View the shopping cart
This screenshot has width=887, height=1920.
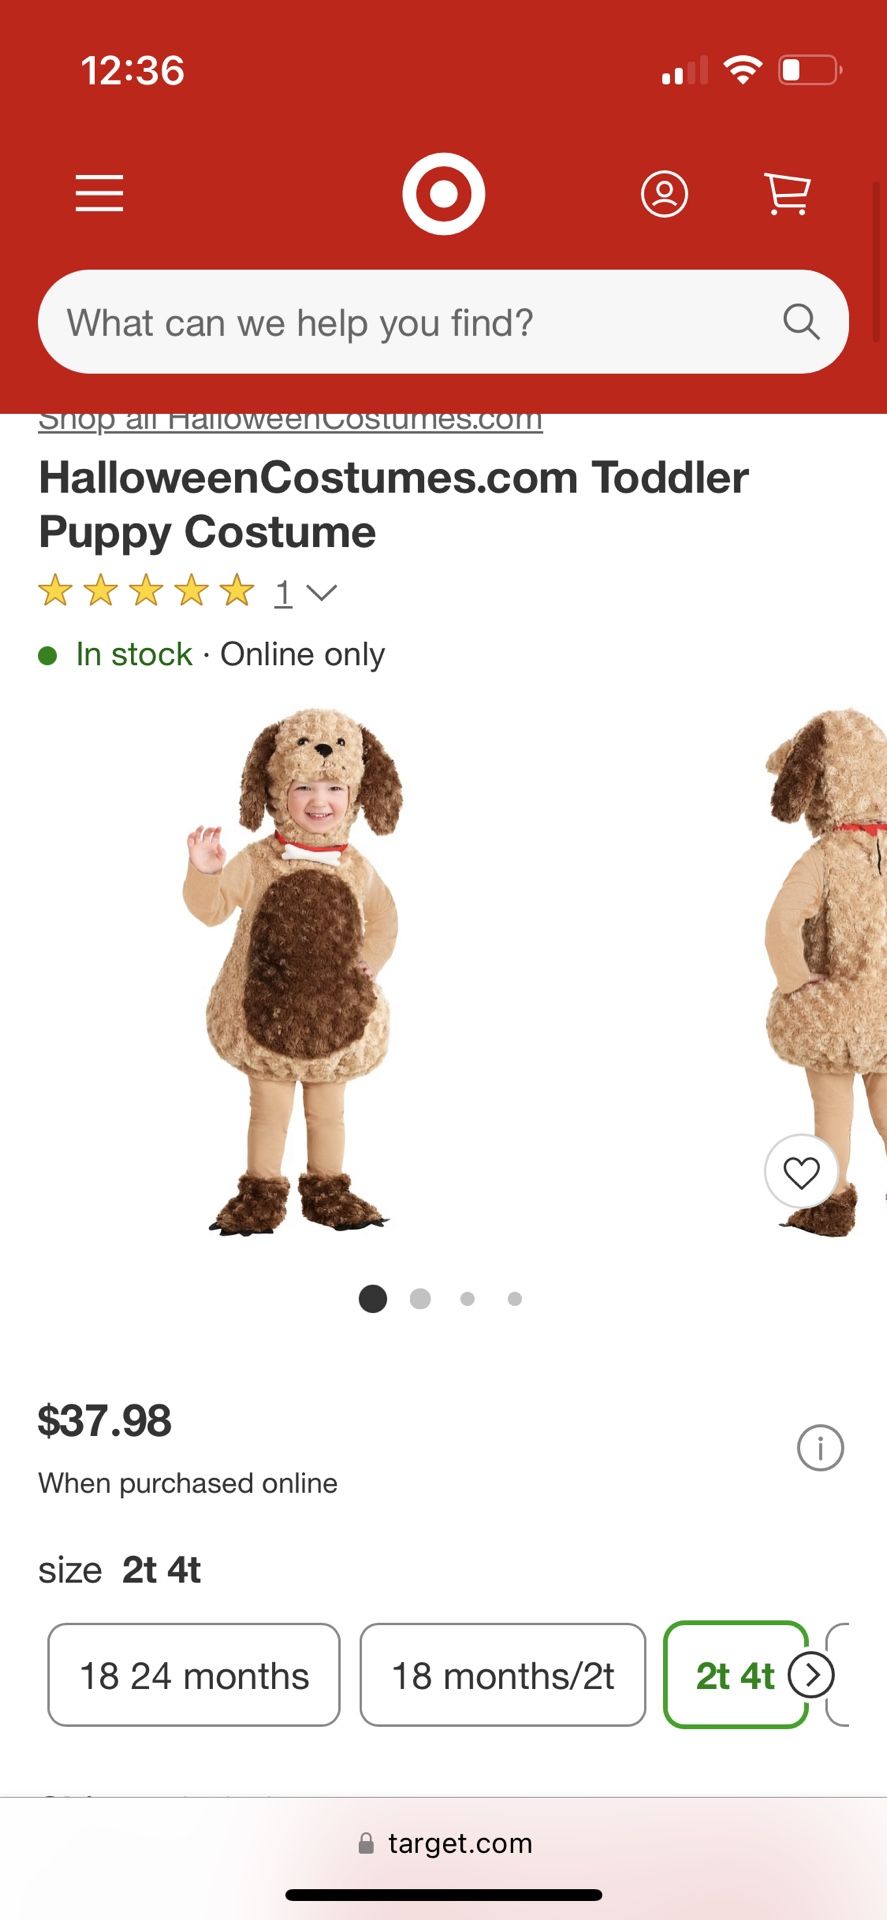click(x=787, y=193)
